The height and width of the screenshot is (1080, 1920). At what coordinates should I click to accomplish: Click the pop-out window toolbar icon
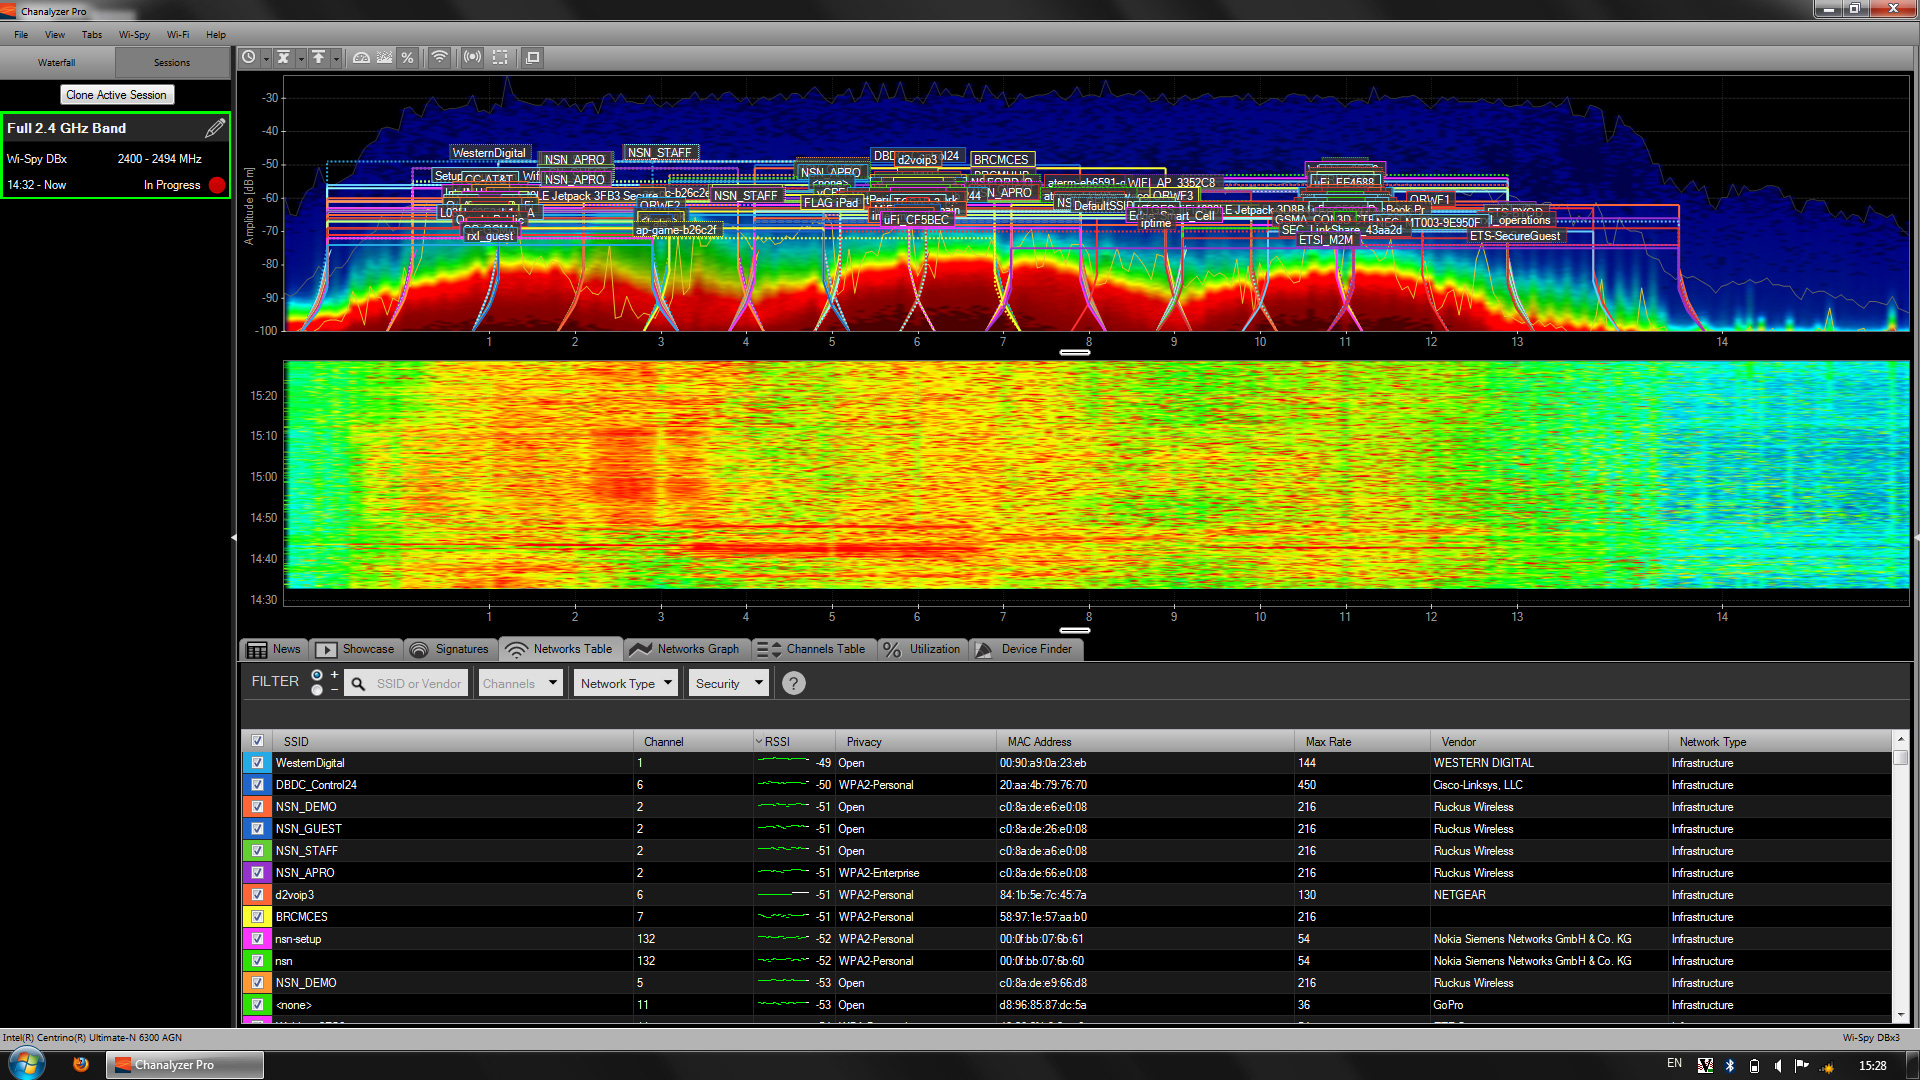pyautogui.click(x=533, y=58)
